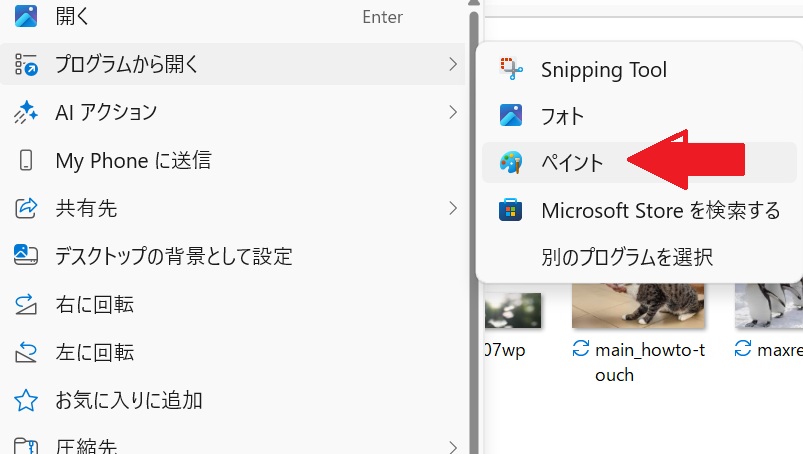
Task: Expand the AI アクション chevron
Action: tap(452, 112)
